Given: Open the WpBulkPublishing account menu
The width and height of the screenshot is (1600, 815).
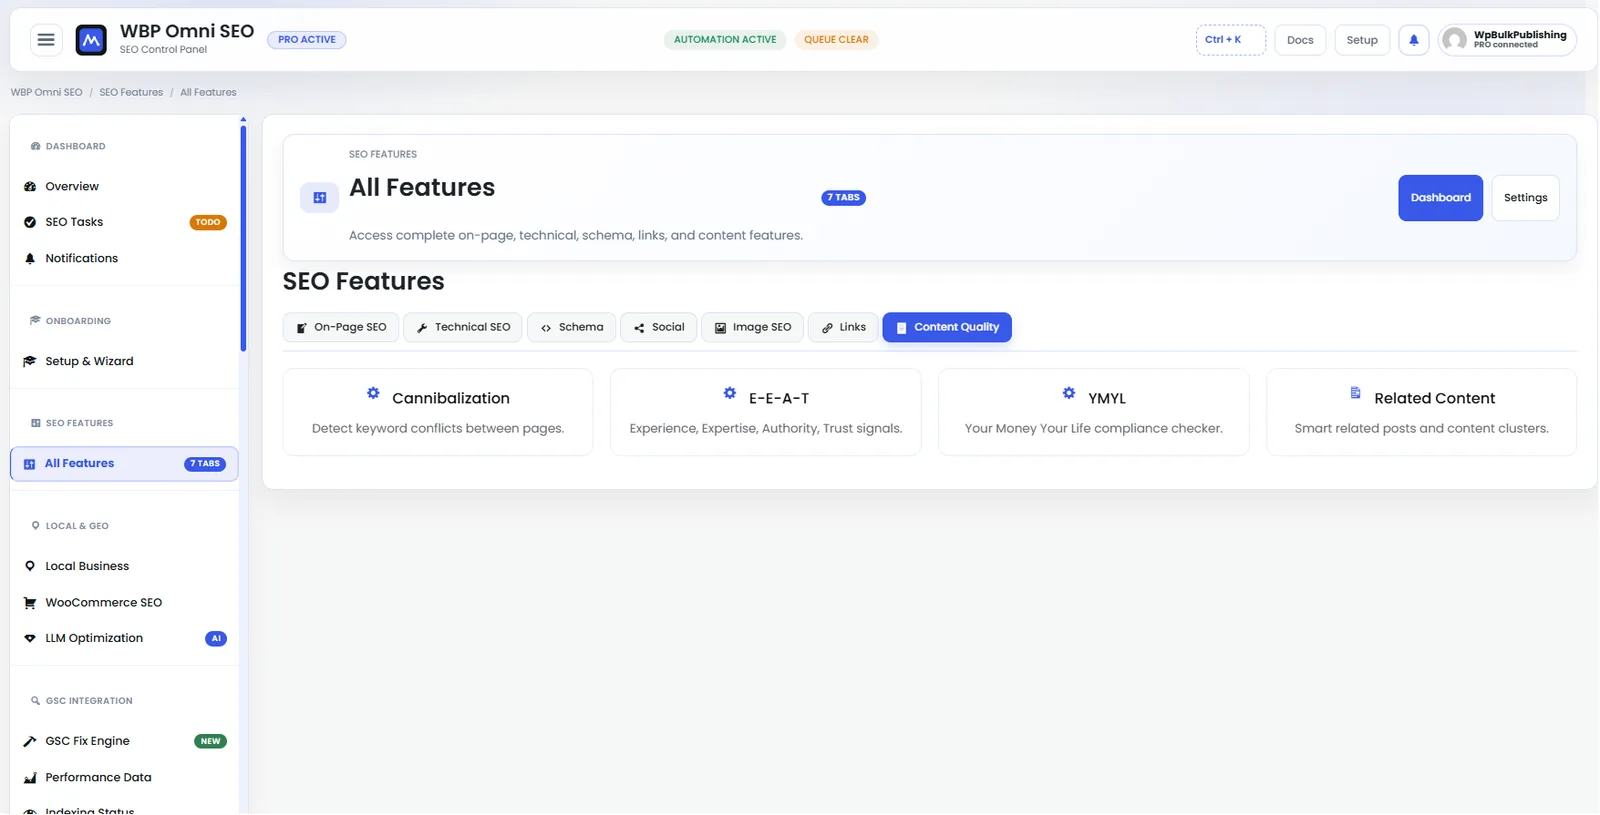Looking at the screenshot, I should 1507,40.
